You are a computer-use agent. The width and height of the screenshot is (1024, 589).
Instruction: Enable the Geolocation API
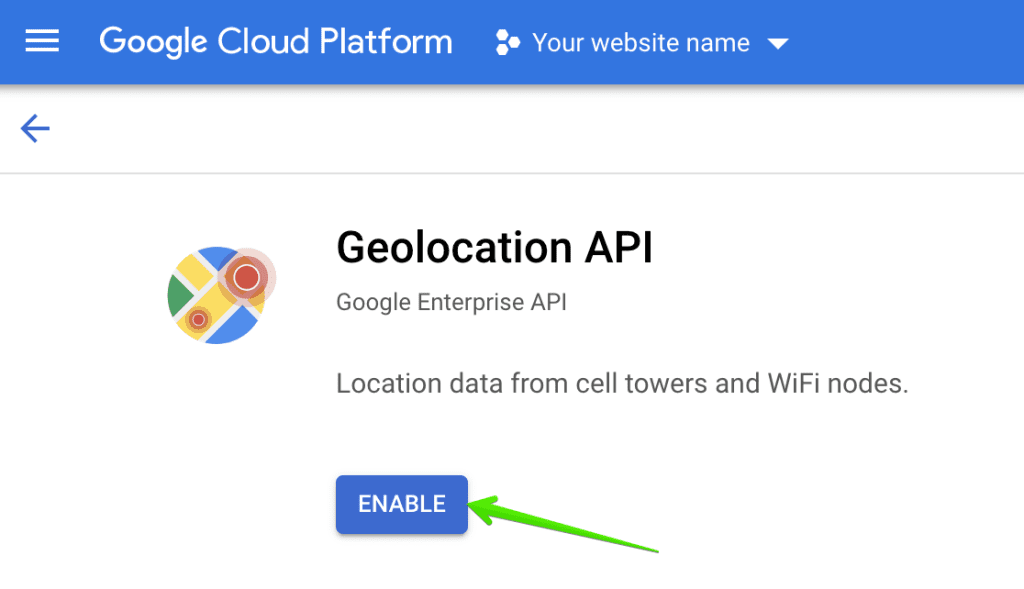click(402, 504)
